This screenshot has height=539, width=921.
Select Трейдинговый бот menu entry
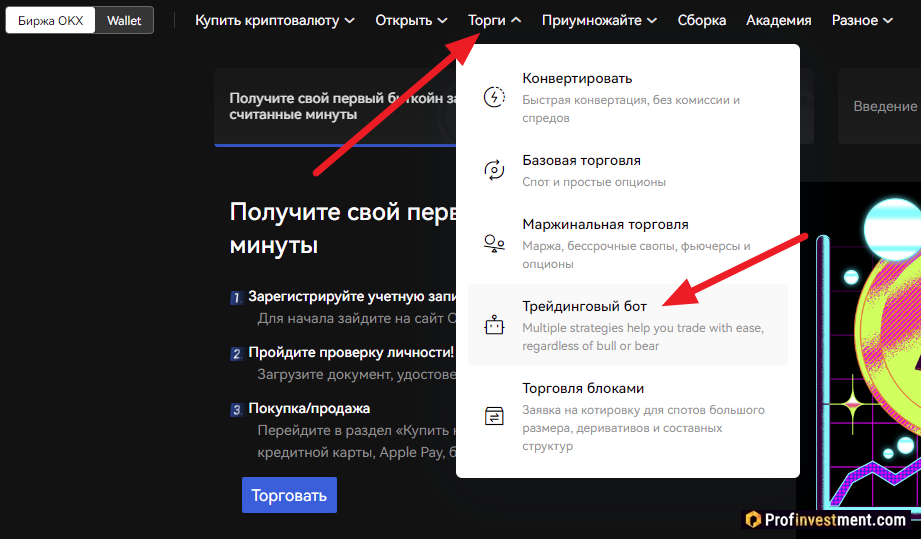point(627,325)
